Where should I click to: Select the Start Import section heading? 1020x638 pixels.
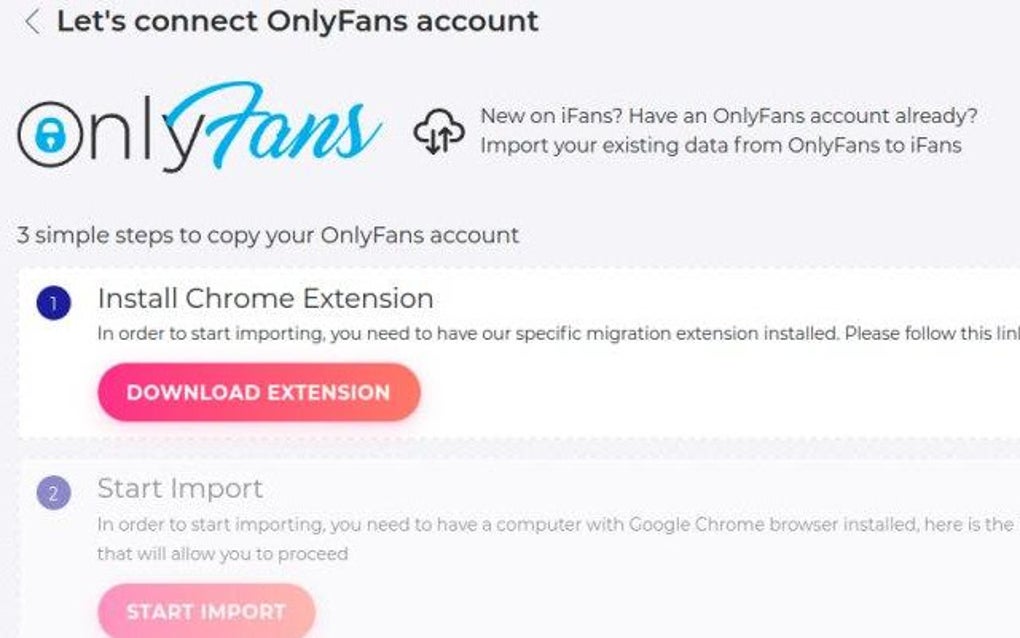[x=179, y=488]
